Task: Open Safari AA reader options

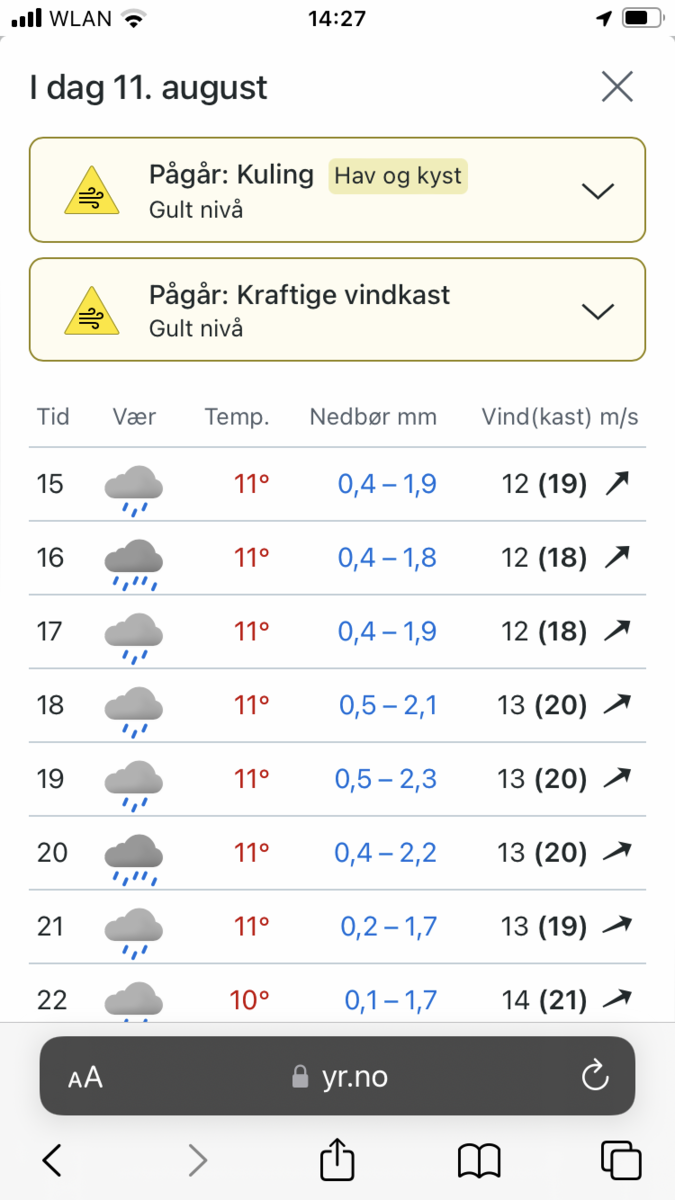Action: click(x=85, y=1077)
